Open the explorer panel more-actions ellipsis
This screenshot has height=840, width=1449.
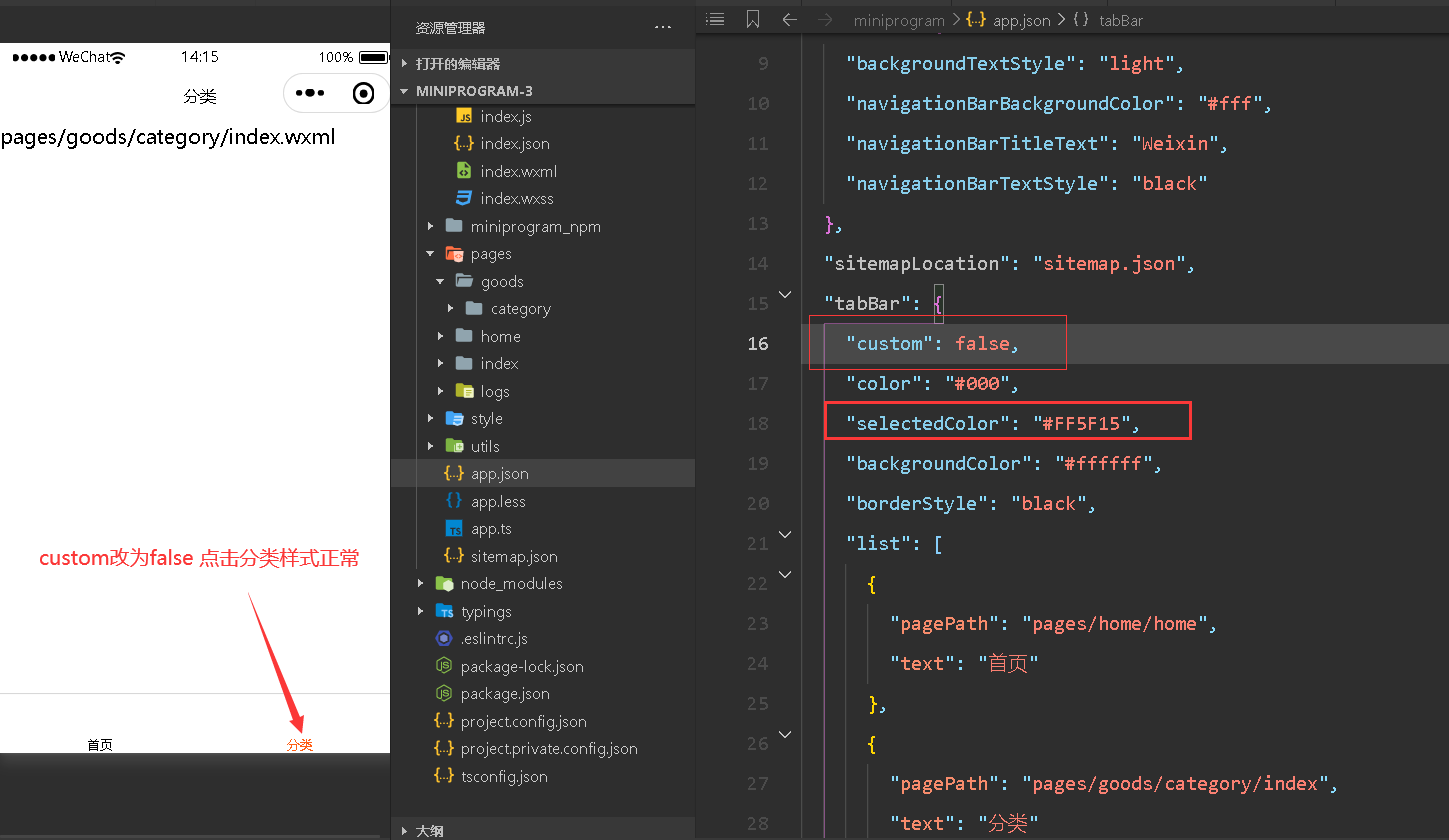pyautogui.click(x=663, y=27)
